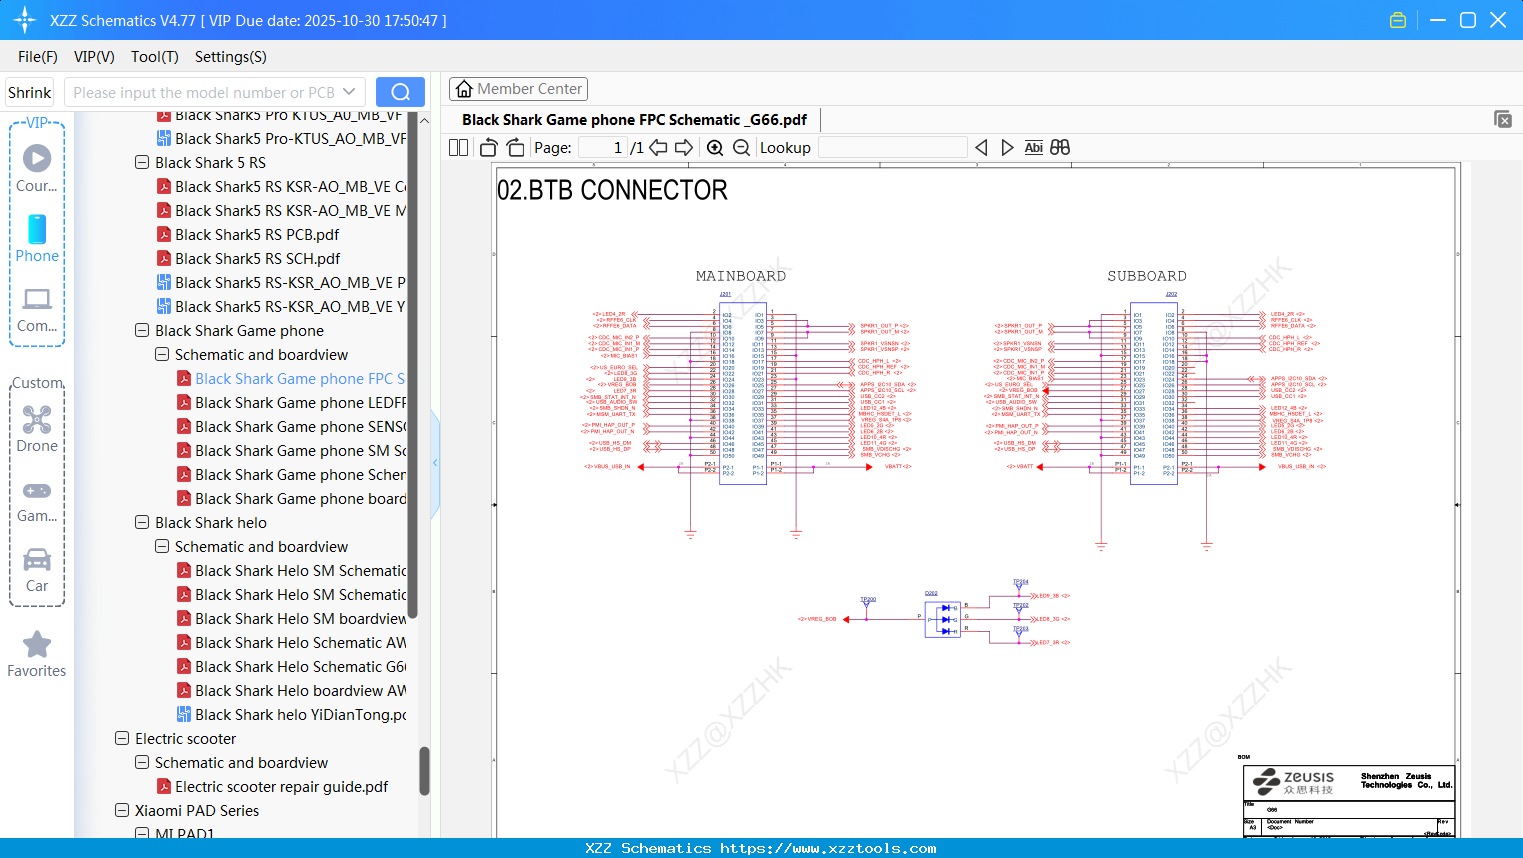The width and height of the screenshot is (1523, 858).
Task: Rotate the page counterclockwise
Action: pos(488,148)
